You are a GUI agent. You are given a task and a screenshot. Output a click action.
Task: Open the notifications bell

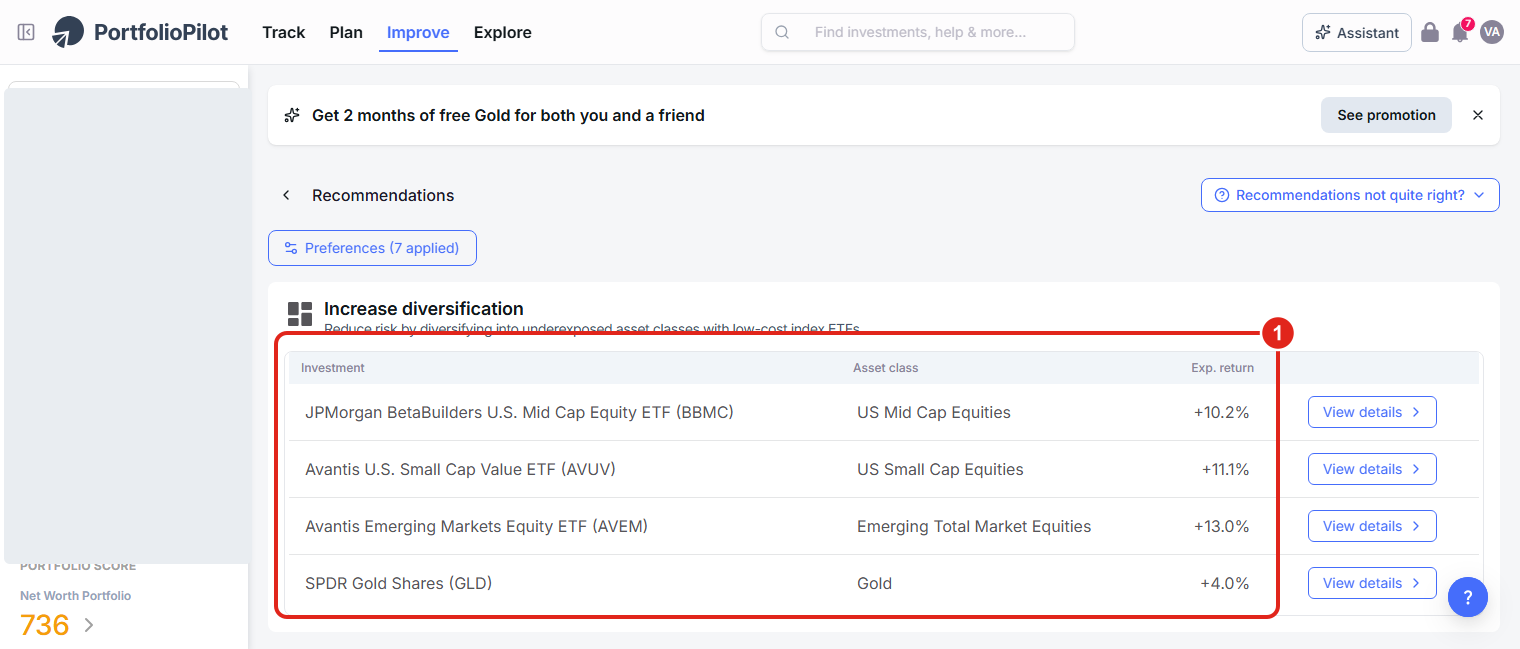1461,32
